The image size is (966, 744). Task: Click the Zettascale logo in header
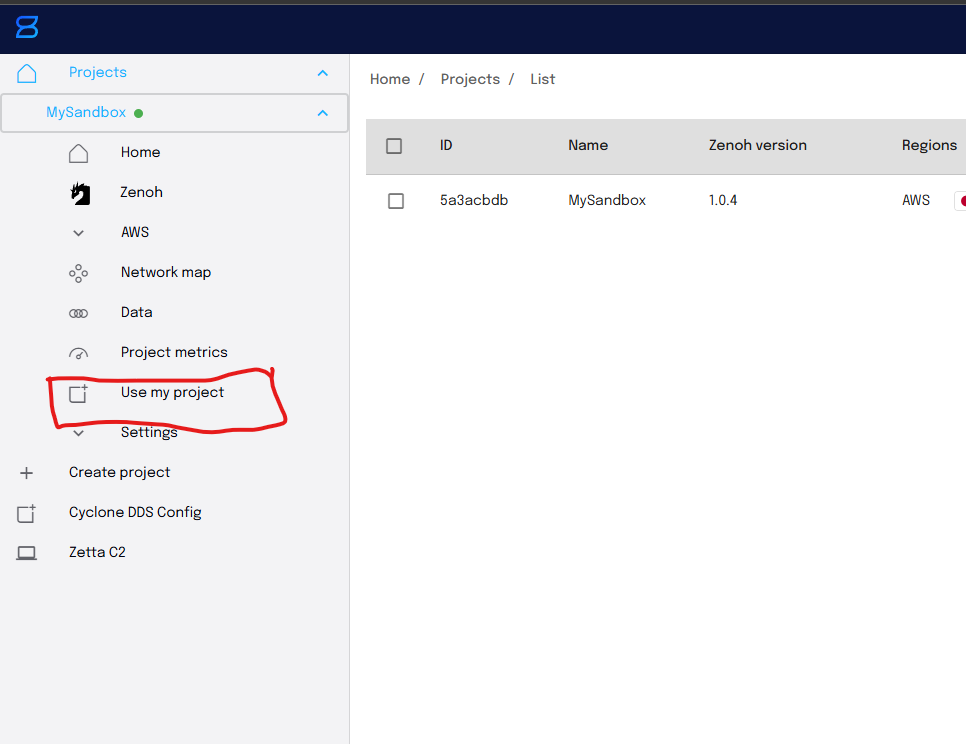27,27
